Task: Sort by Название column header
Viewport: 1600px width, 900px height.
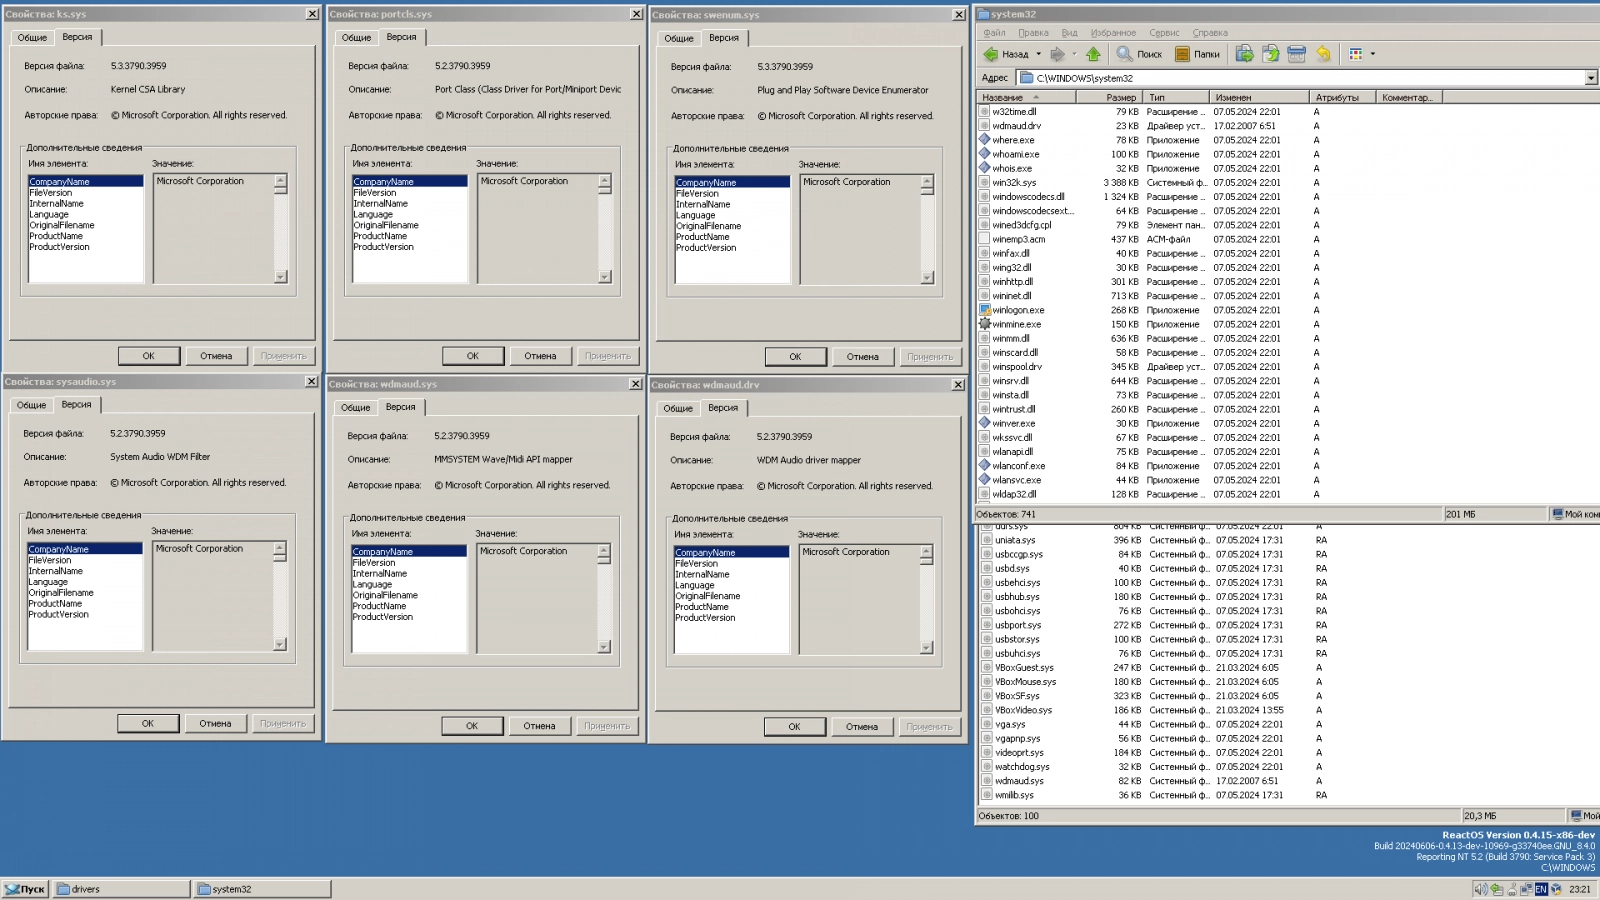Action: pos(1026,97)
